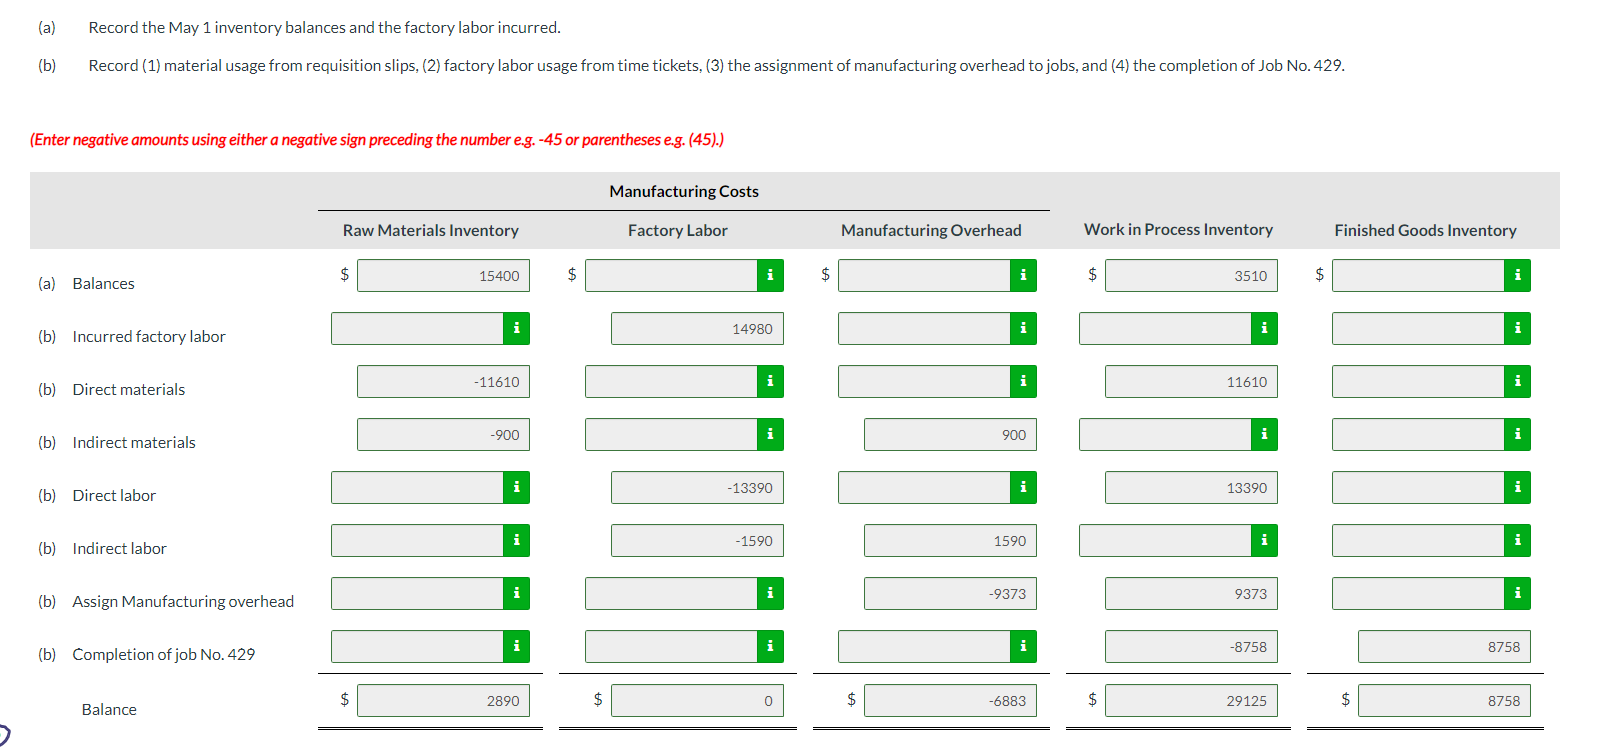Click ending Factory Labor balance field 0
The height and width of the screenshot is (748, 1624).
tap(697, 700)
